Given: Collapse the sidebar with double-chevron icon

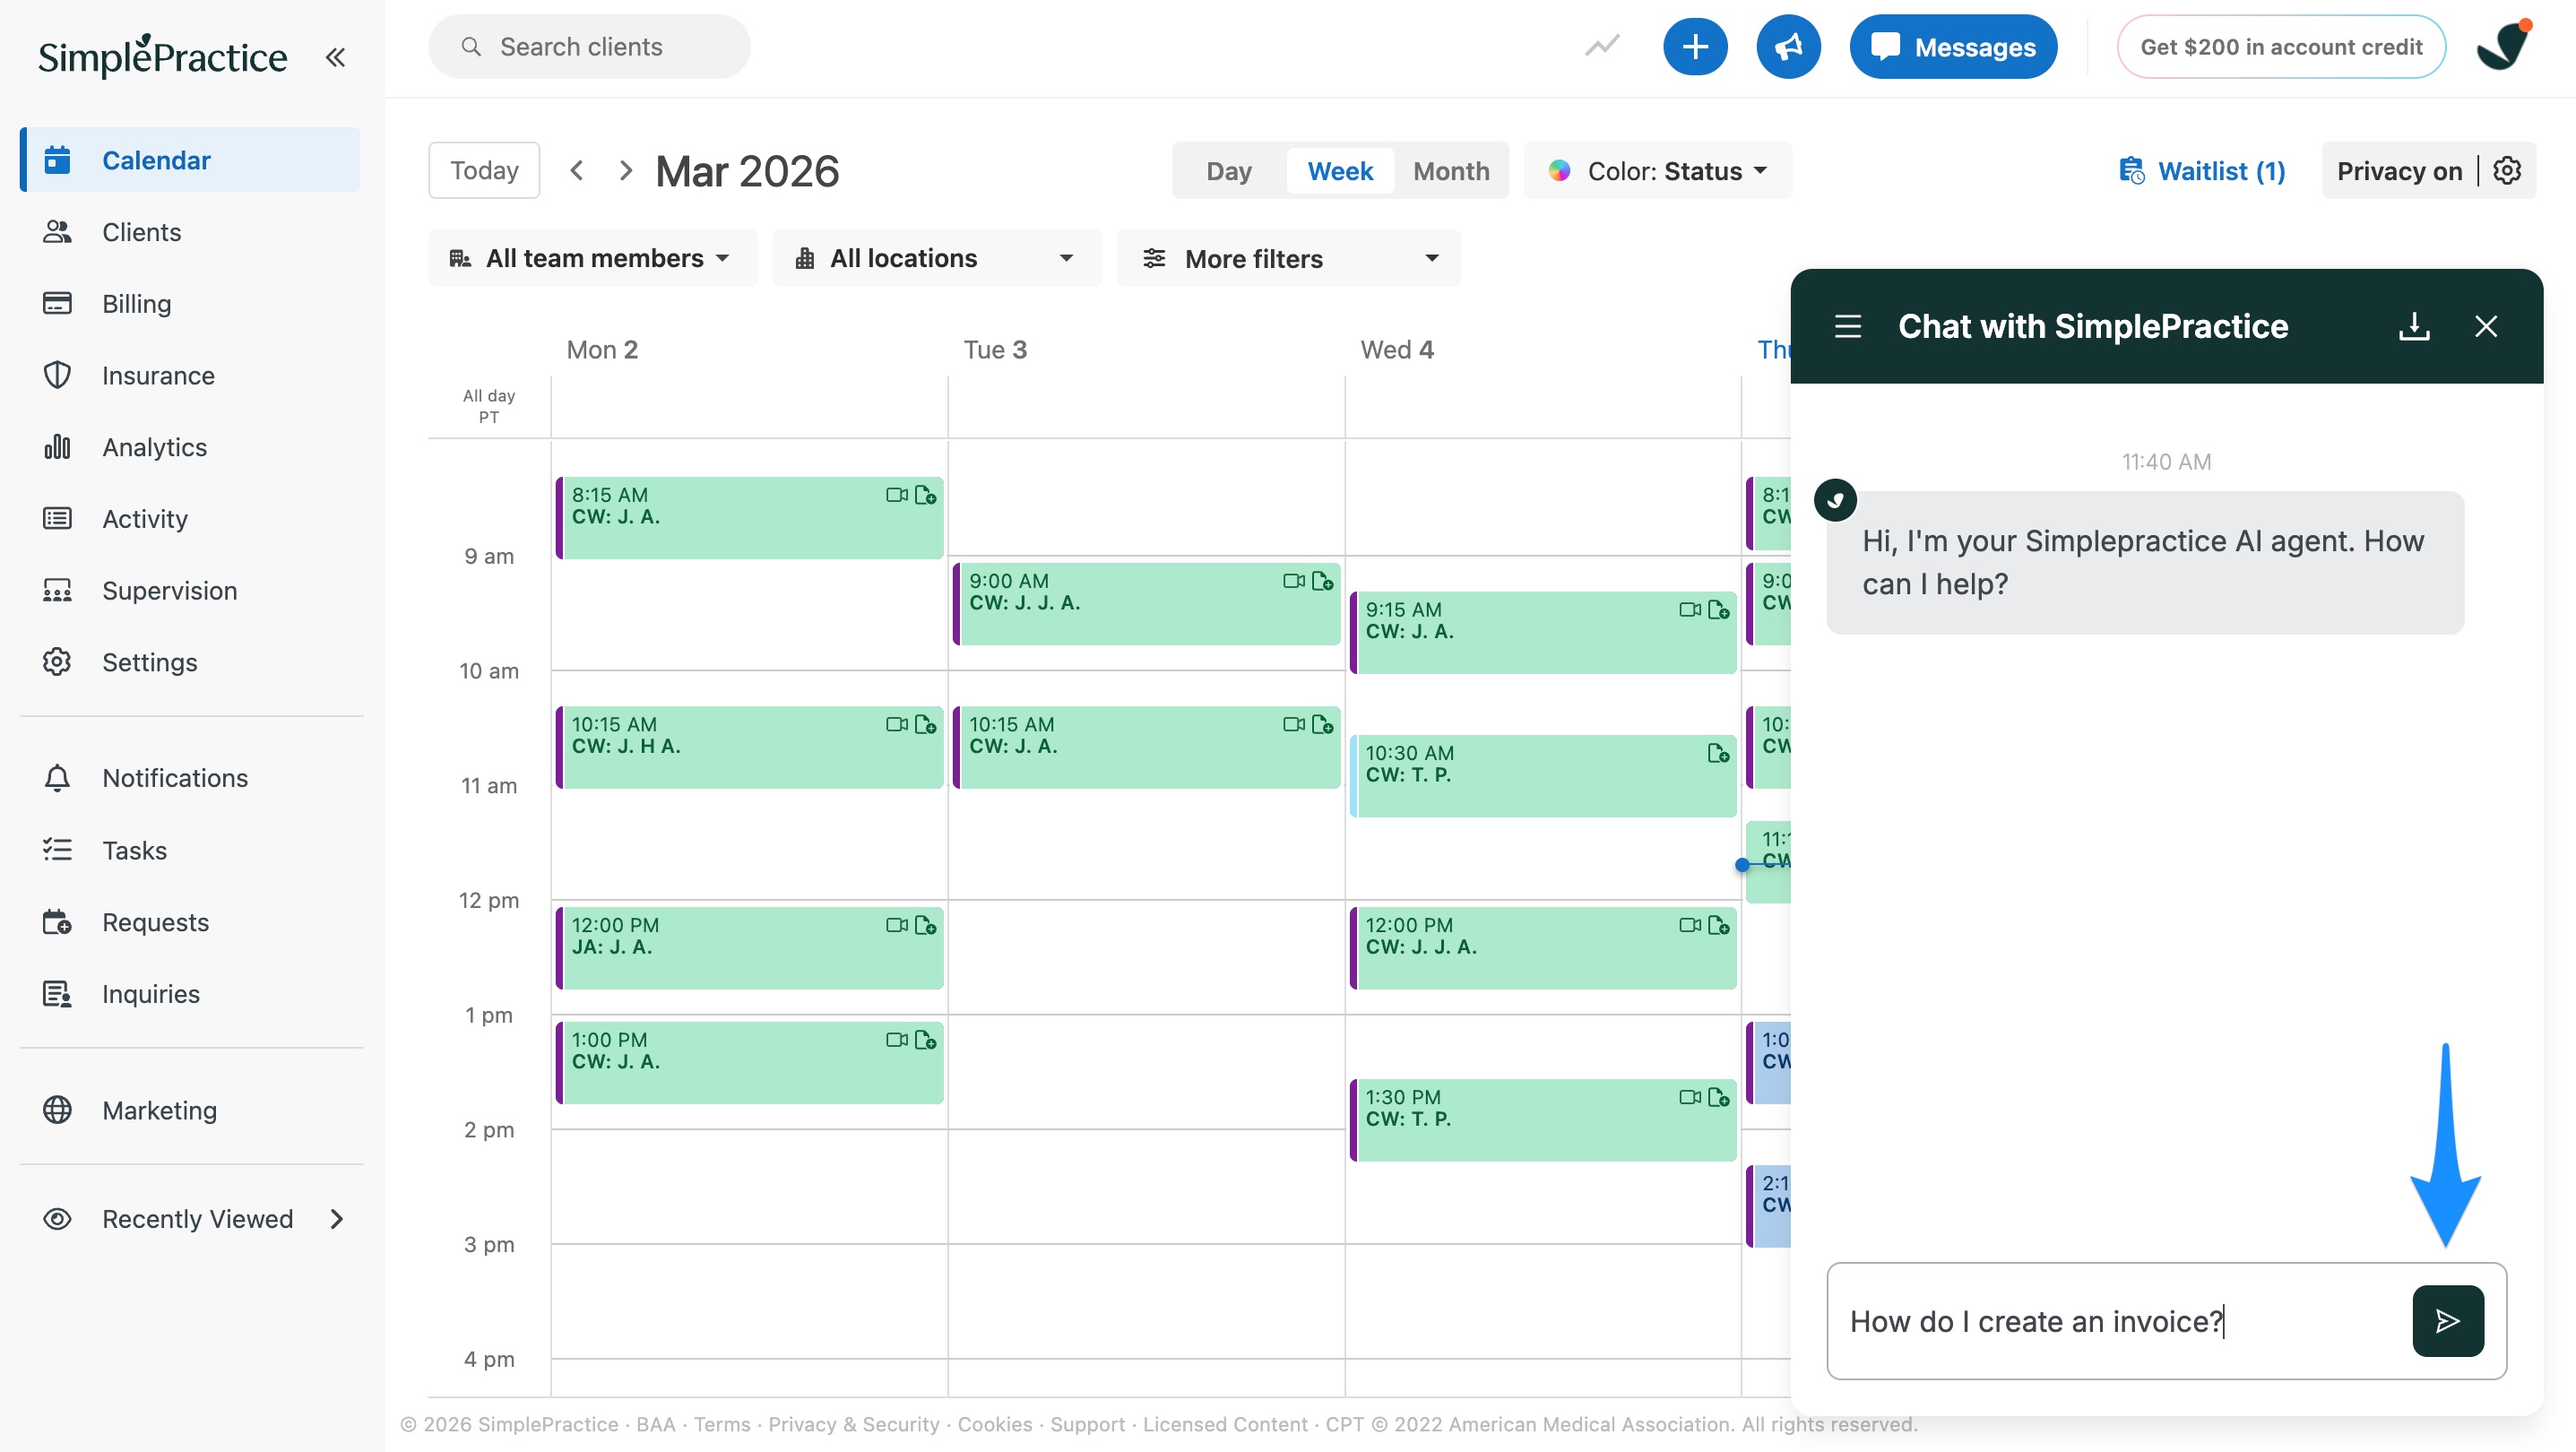Looking at the screenshot, I should (335, 57).
